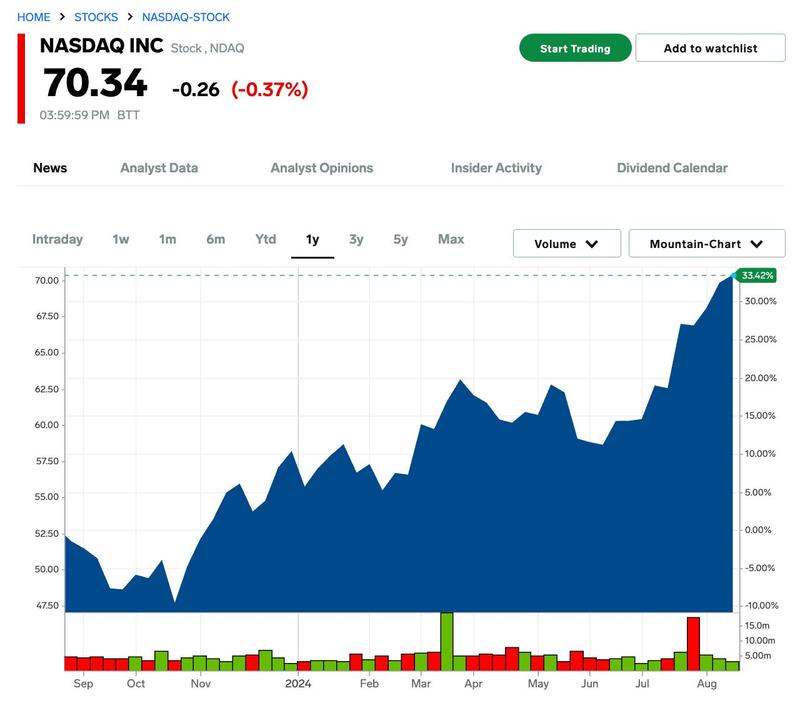
Task: Open the NASDAQ-STOCK breadcrumb link
Action: tap(186, 17)
